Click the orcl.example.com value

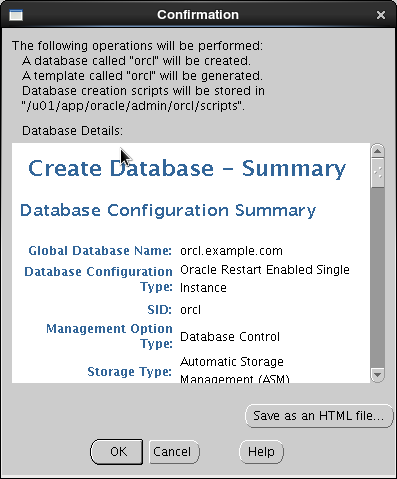click(x=231, y=251)
